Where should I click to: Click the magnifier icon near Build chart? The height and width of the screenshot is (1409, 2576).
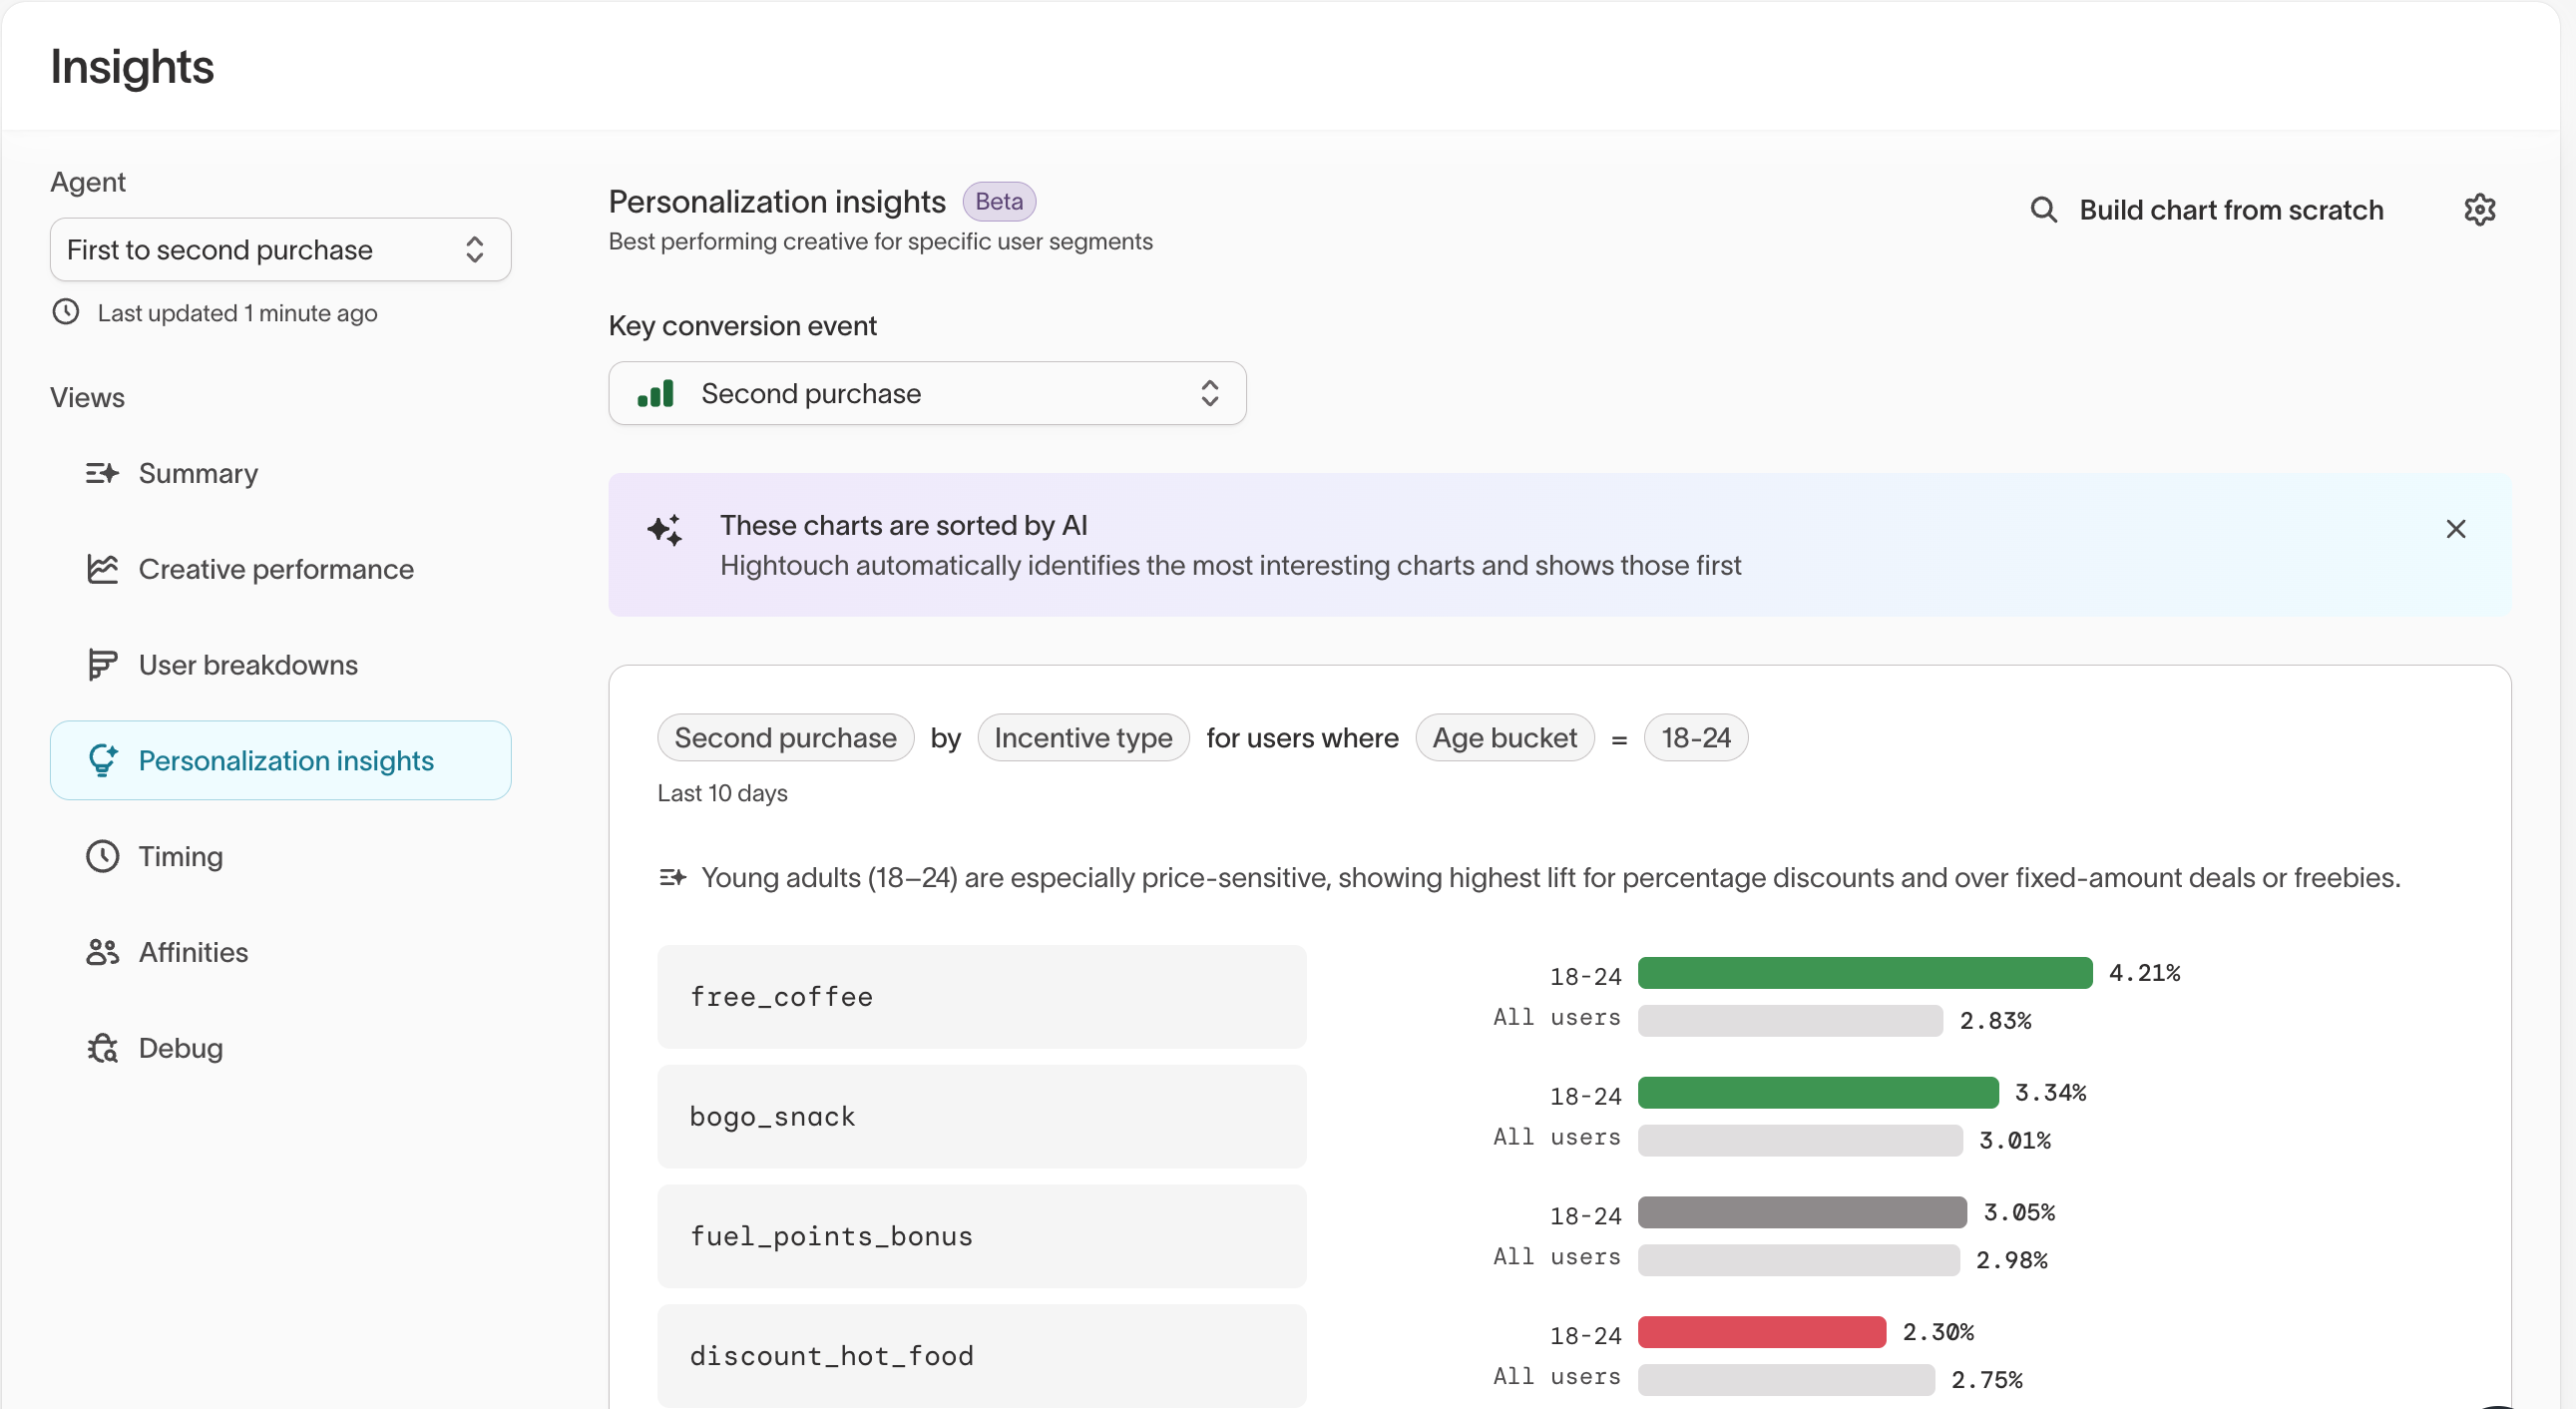click(2044, 209)
